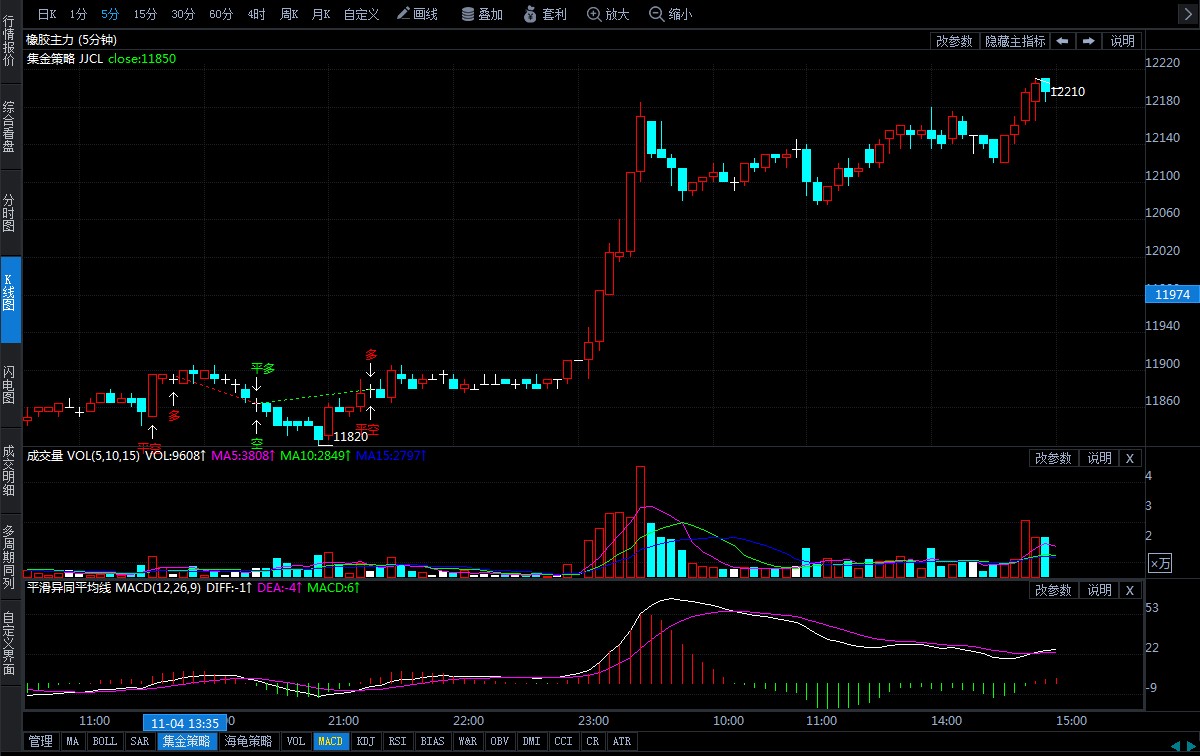Viewport: 1200px width, 756px height.
Task: Select the BOLL indicator tab
Action: point(105,742)
